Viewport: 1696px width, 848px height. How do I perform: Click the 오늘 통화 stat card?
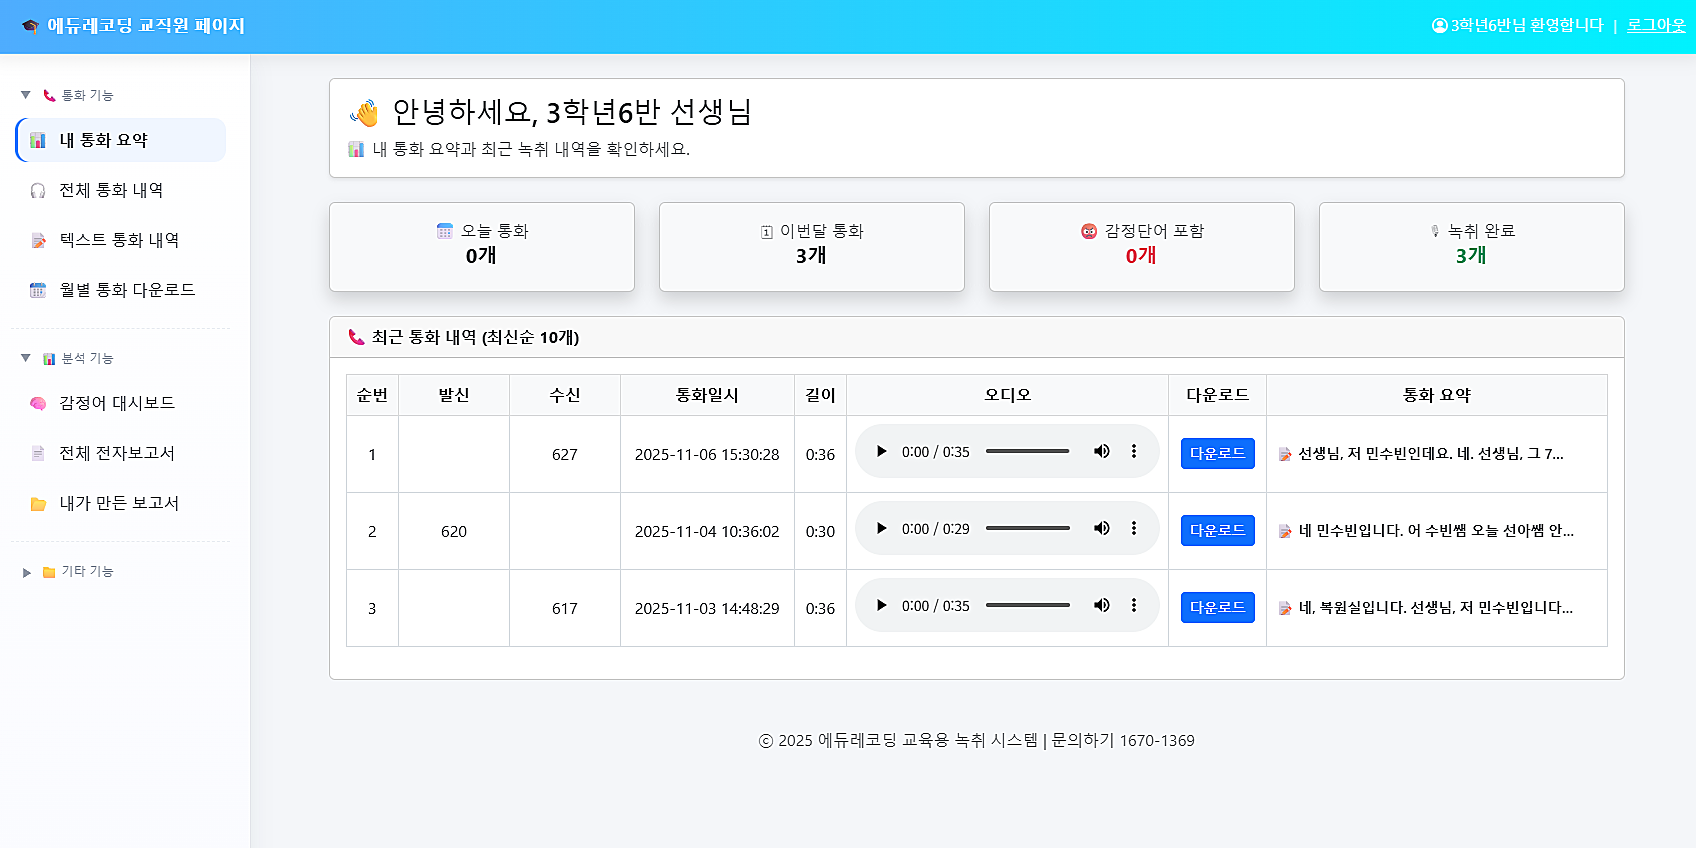pos(482,247)
